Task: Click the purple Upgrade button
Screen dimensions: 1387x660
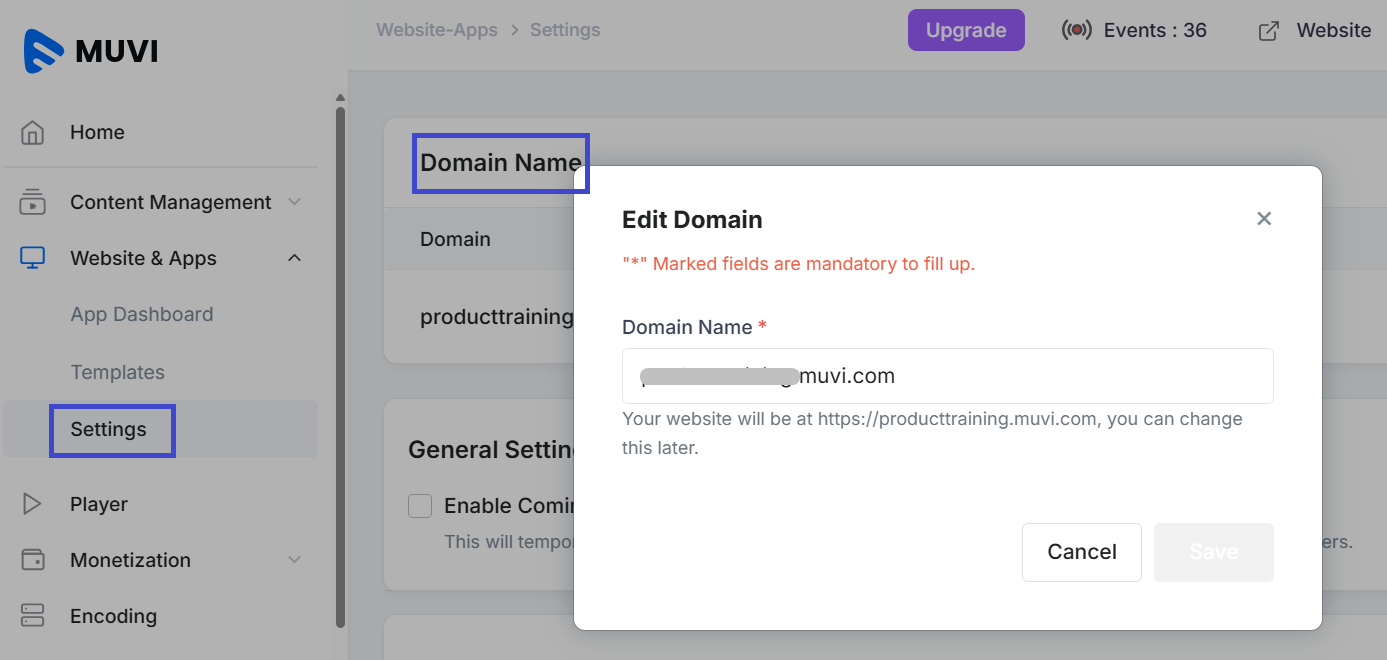Action: point(965,30)
